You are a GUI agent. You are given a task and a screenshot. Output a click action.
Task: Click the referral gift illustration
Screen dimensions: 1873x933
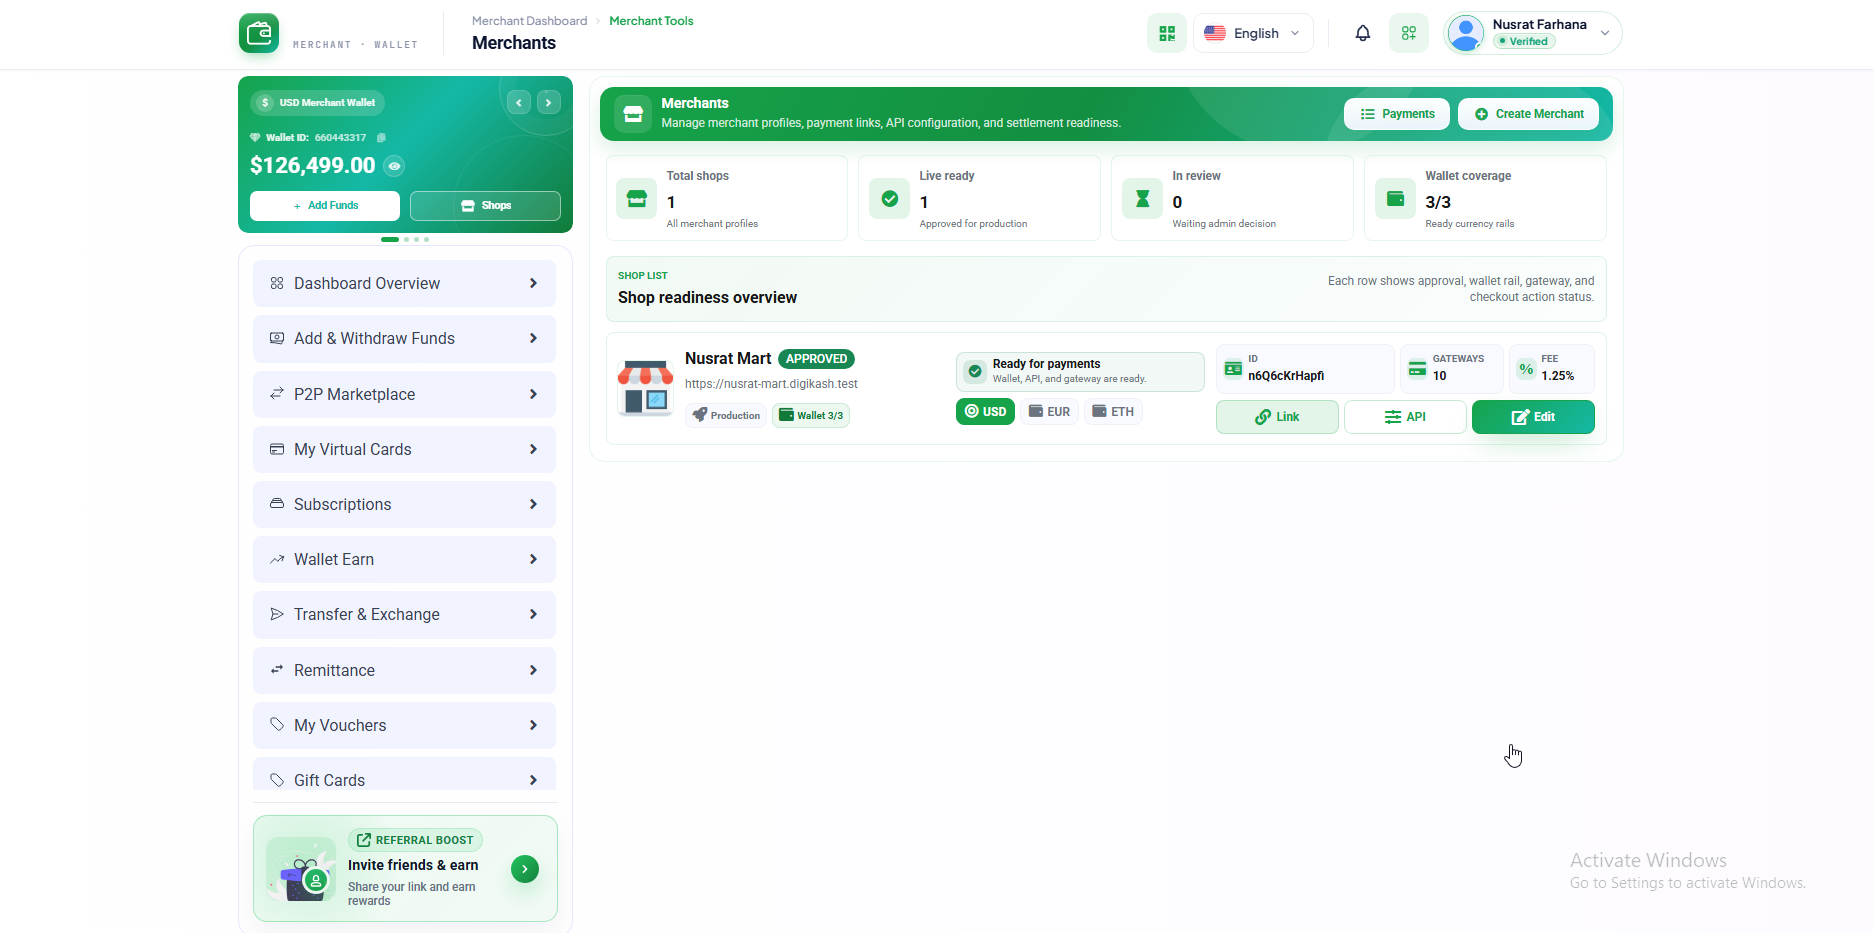302,870
